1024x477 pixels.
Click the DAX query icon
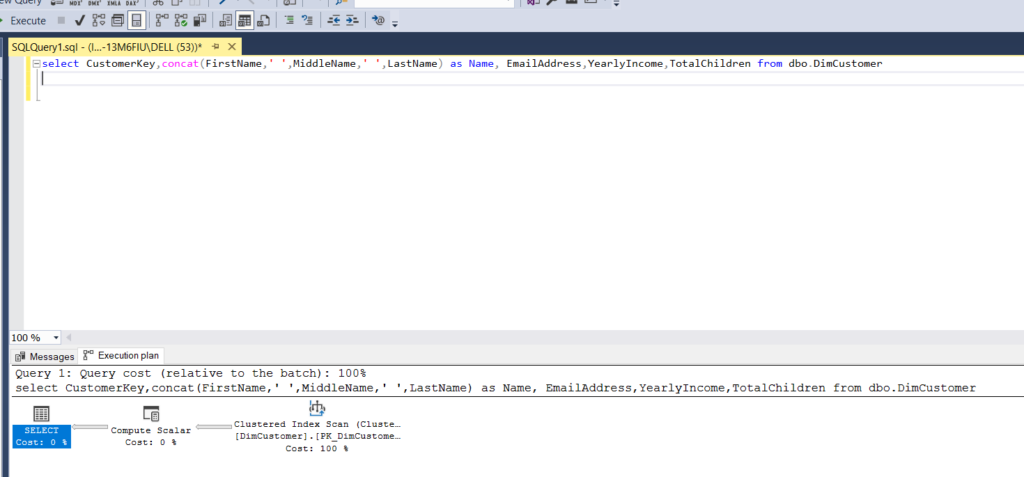point(132,3)
